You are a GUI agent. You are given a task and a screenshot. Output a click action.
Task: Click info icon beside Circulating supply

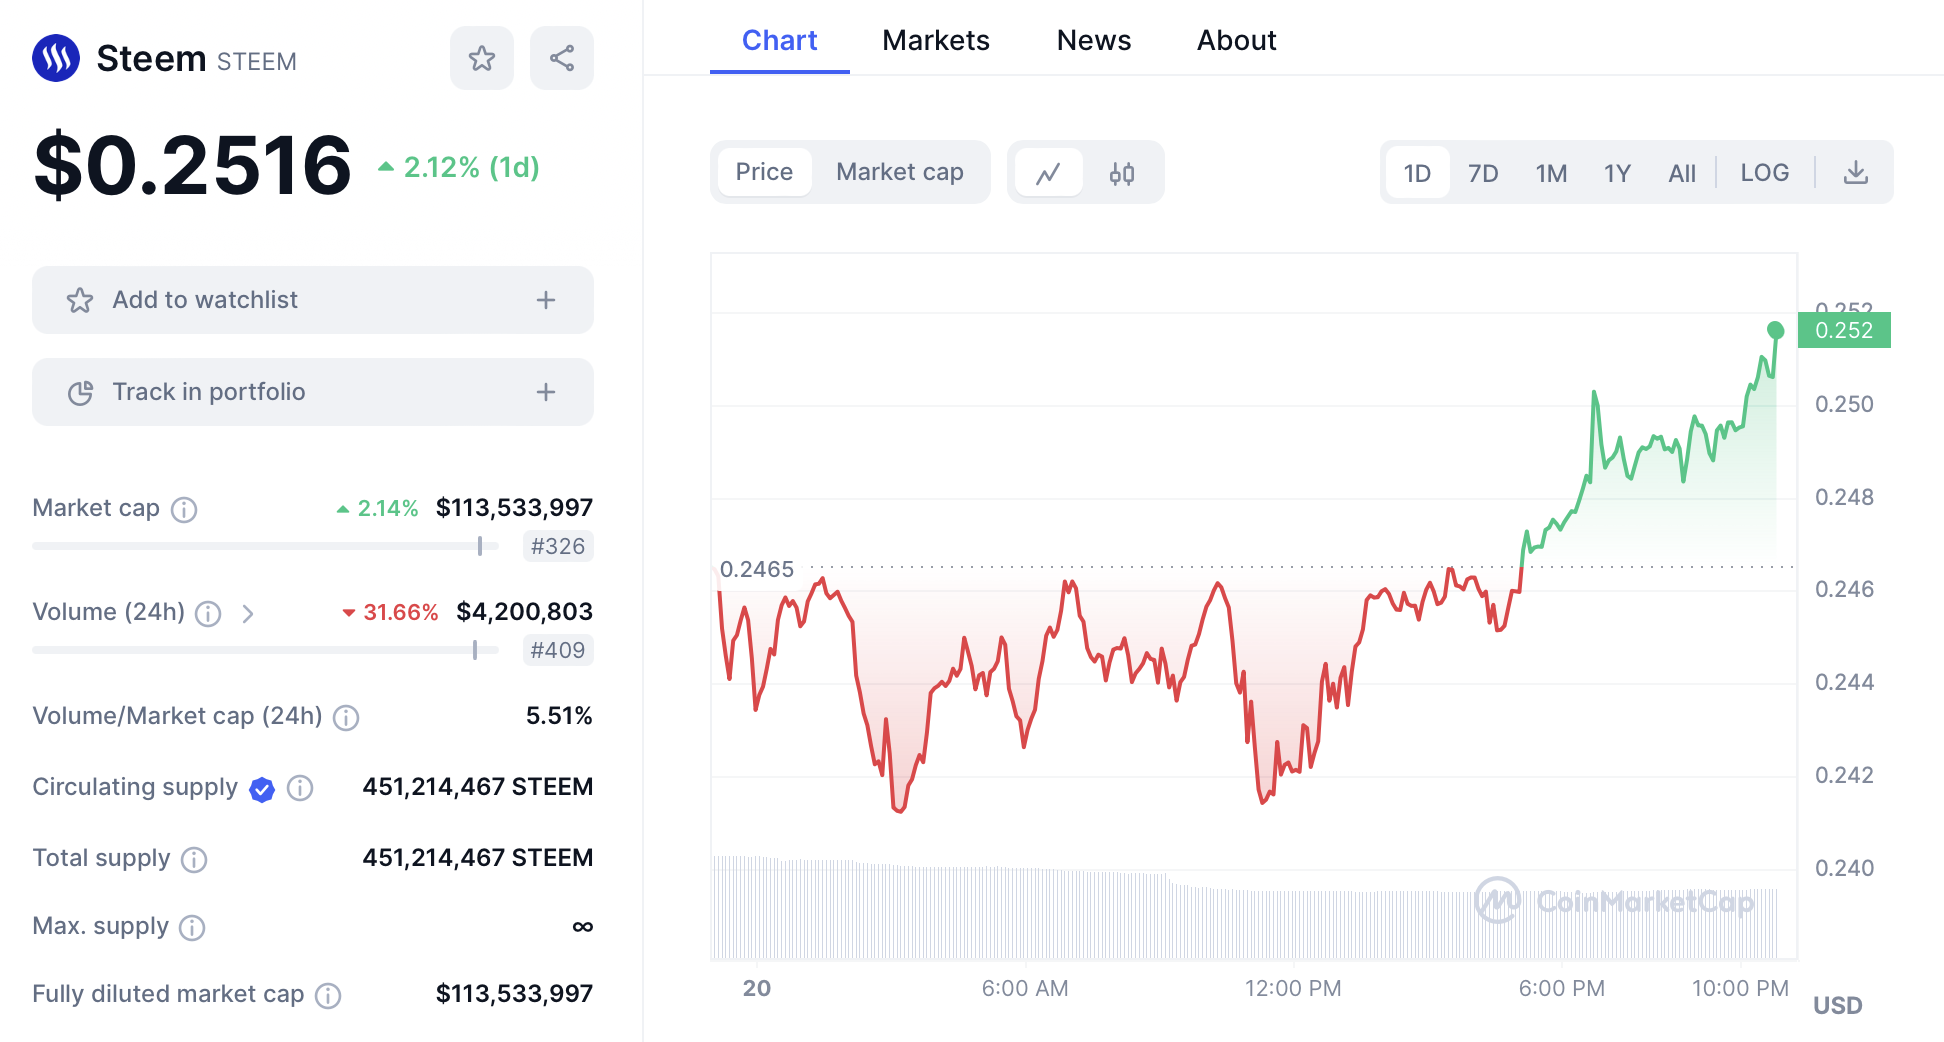[300, 788]
